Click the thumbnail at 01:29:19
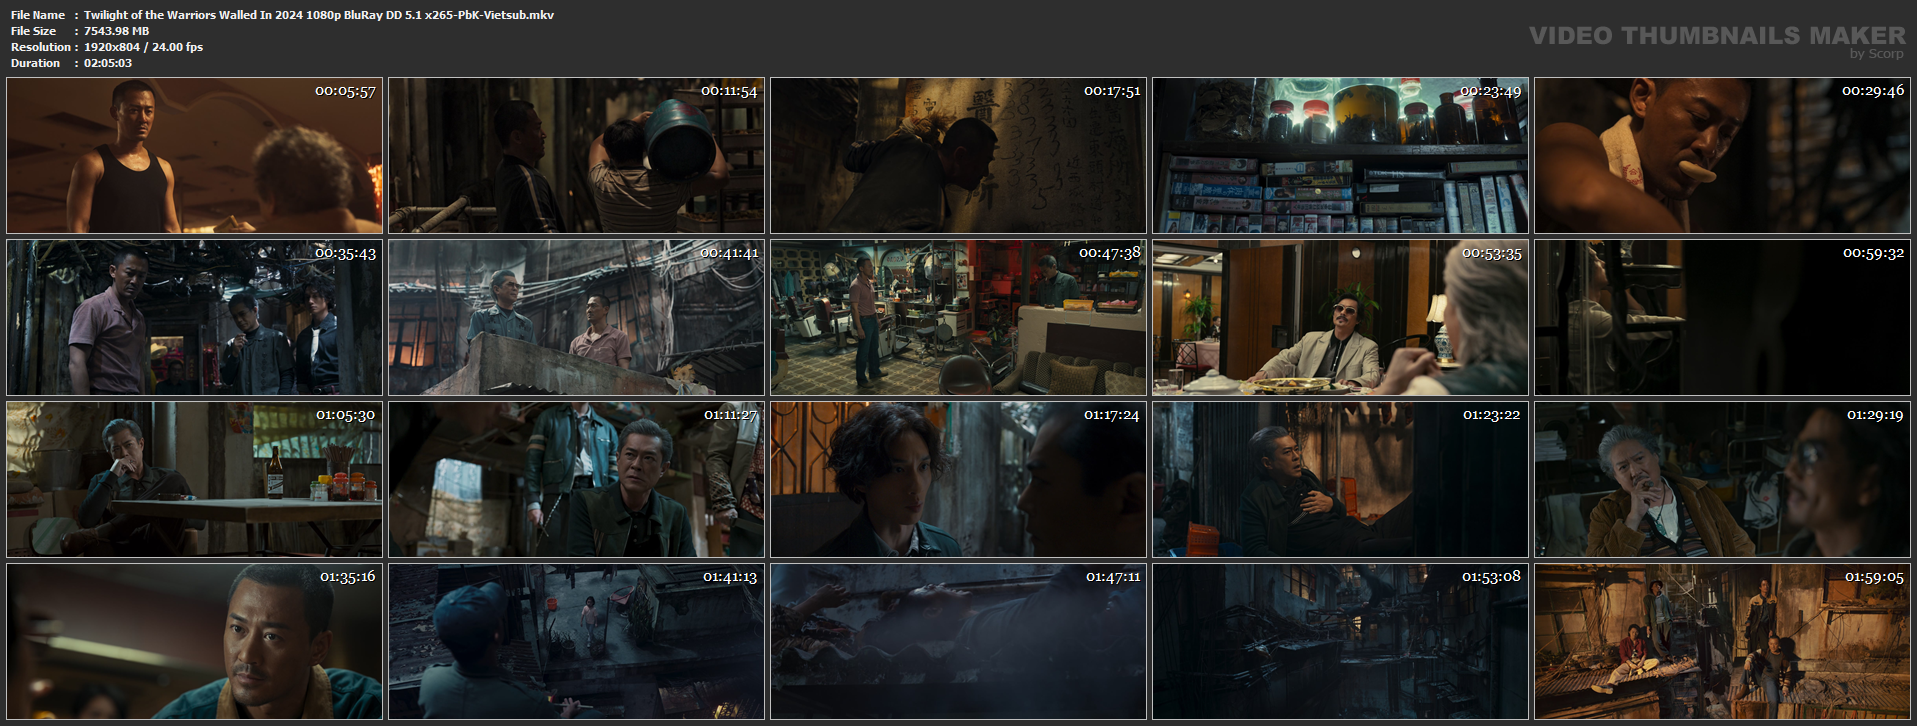The image size is (1917, 726). point(1722,479)
